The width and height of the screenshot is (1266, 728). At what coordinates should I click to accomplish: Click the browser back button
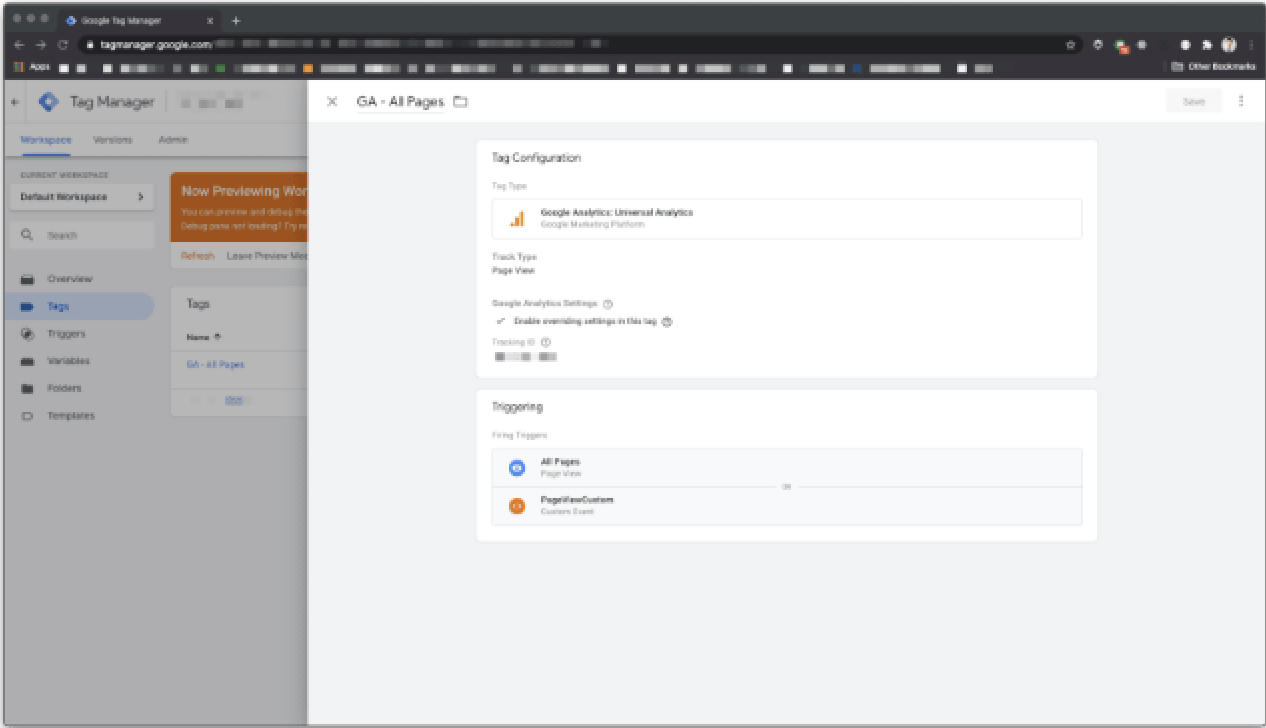tap(21, 45)
